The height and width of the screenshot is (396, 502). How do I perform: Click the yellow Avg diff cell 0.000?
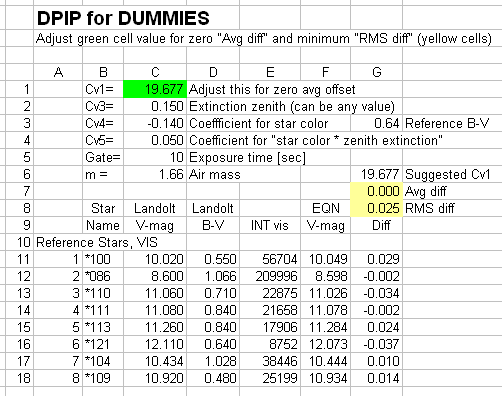point(377,191)
